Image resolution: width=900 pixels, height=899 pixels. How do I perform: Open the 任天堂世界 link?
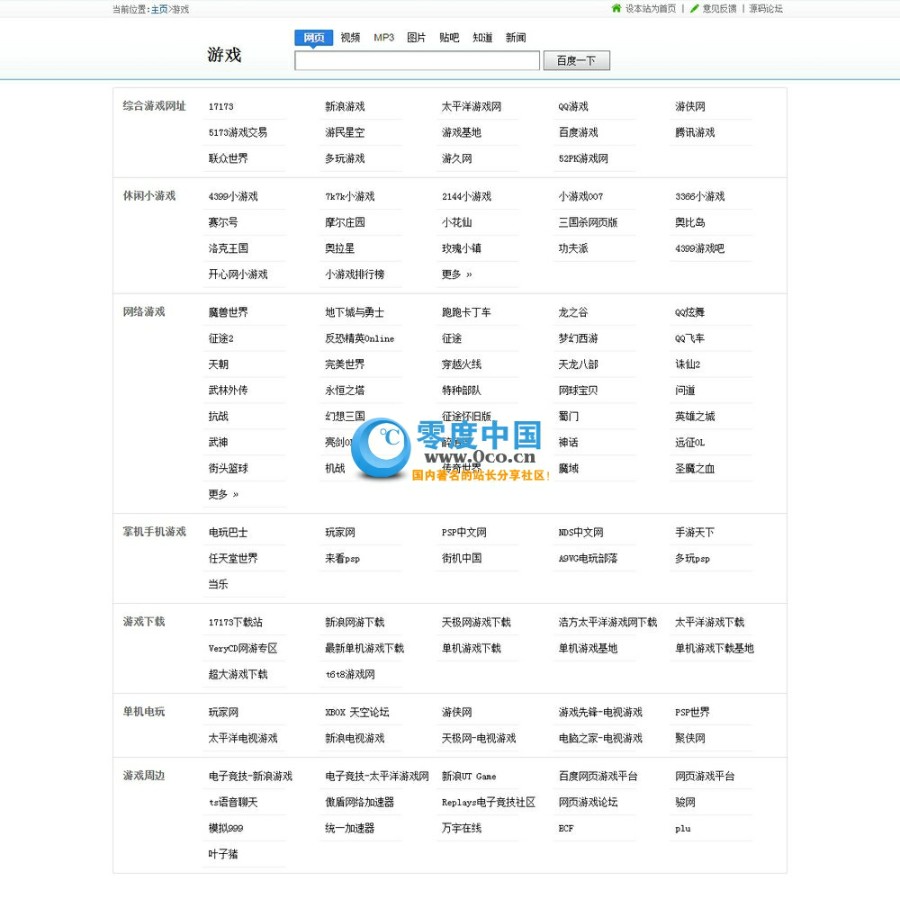[233, 559]
